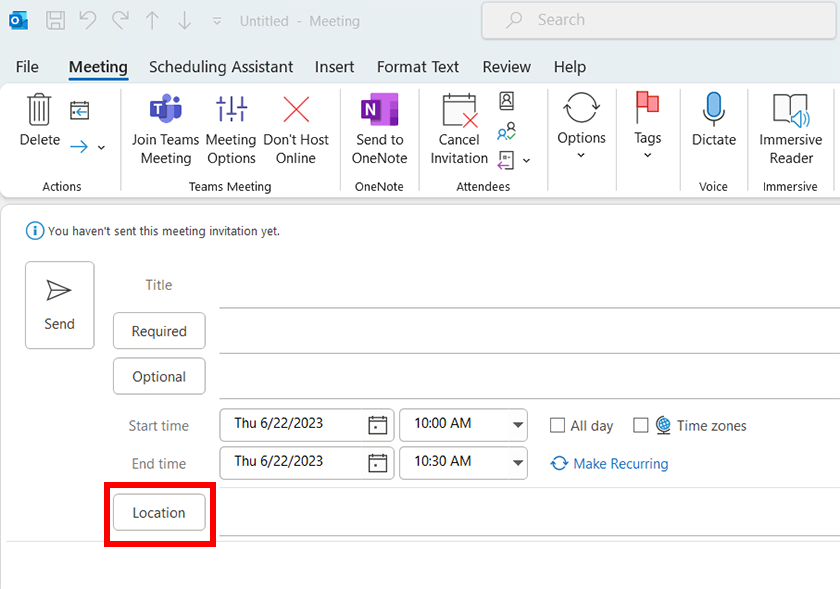The width and height of the screenshot is (840, 589).
Task: Click the Make Recurring link
Action: tap(620, 464)
